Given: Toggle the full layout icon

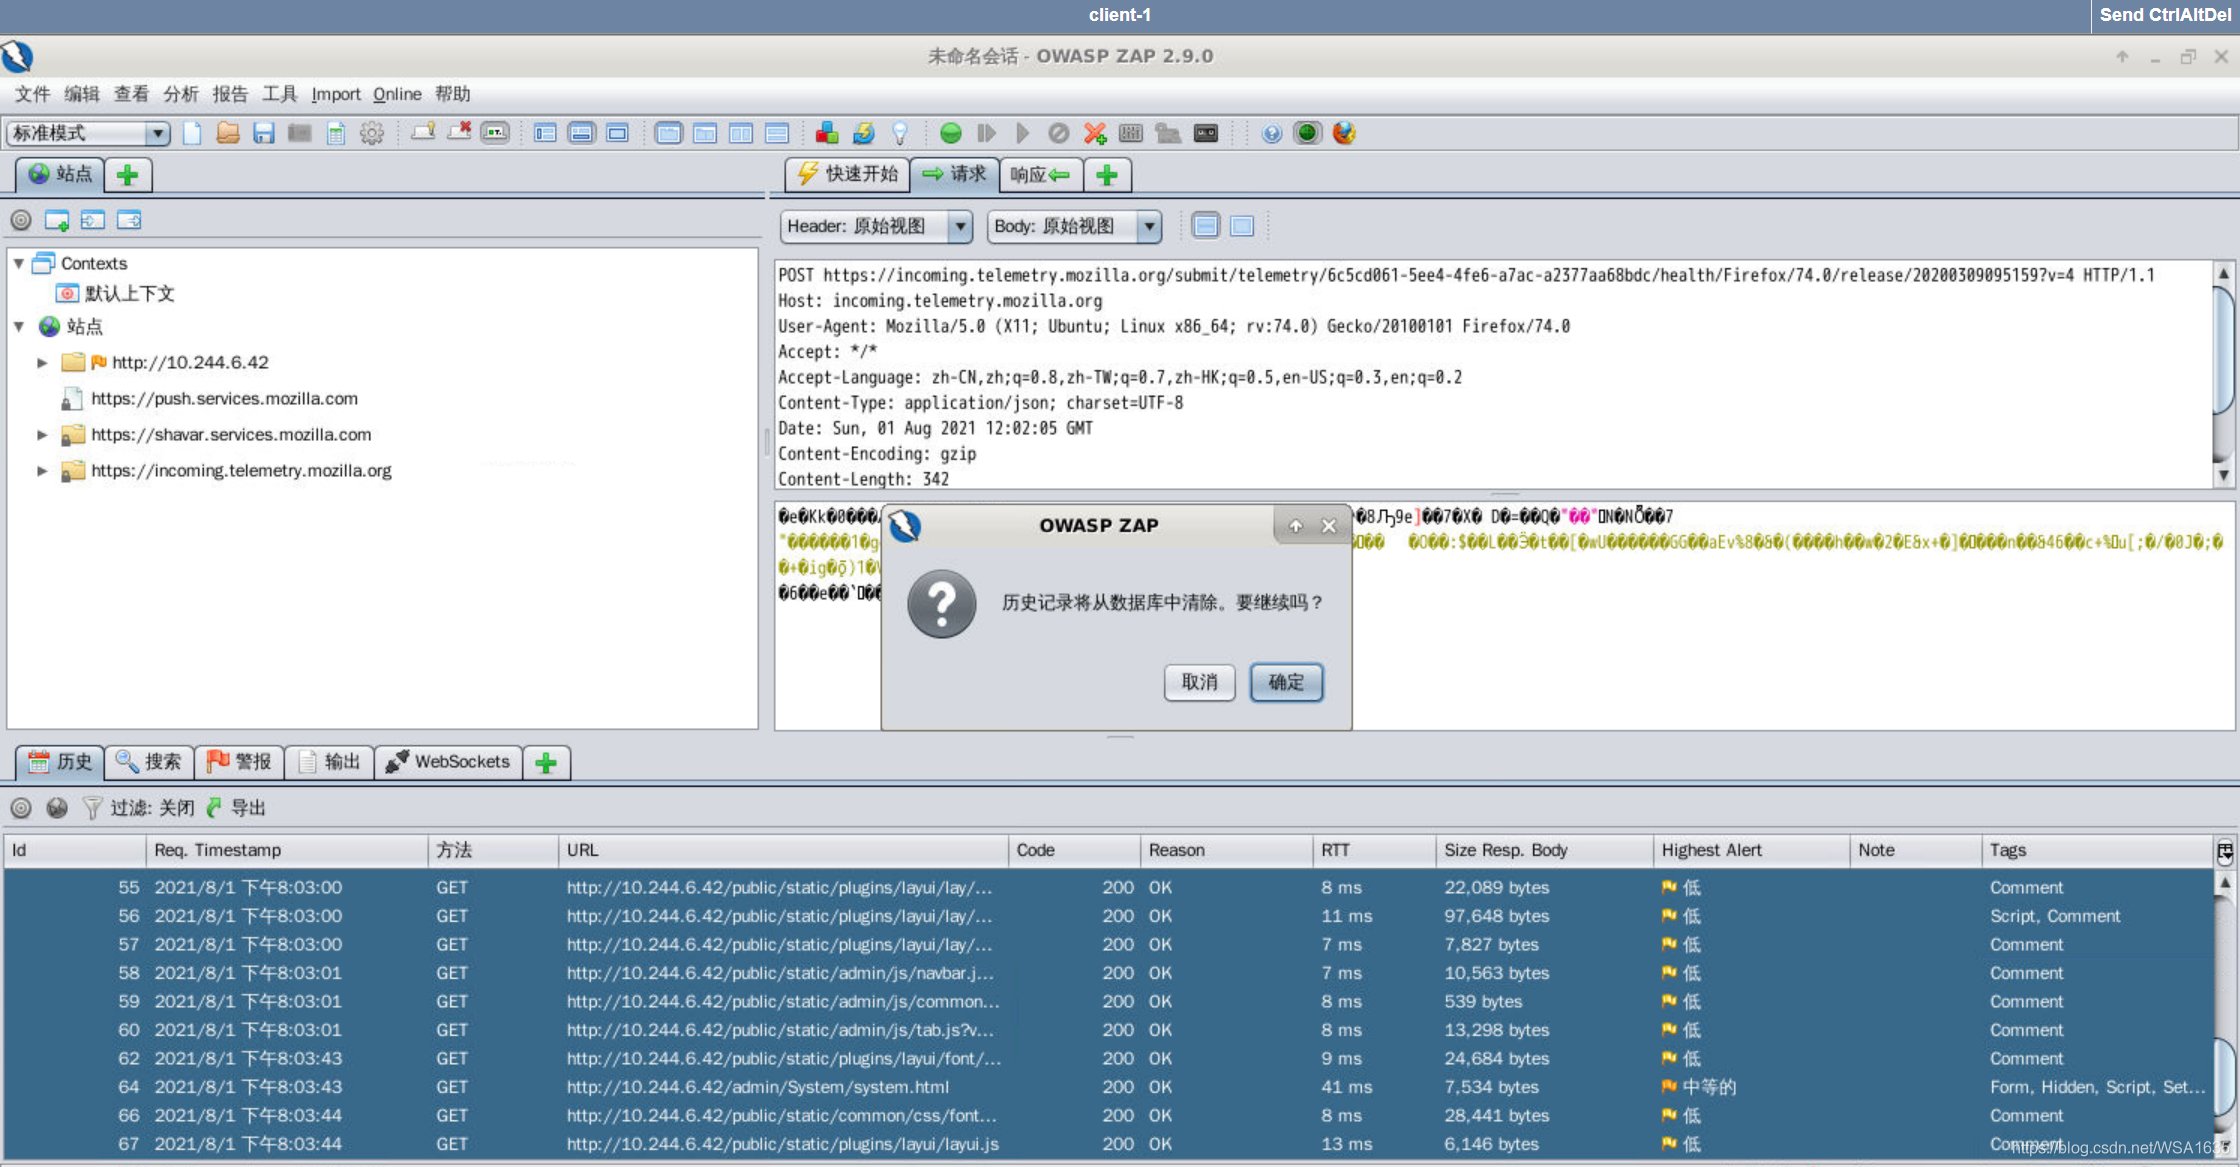Looking at the screenshot, I should [x=618, y=133].
